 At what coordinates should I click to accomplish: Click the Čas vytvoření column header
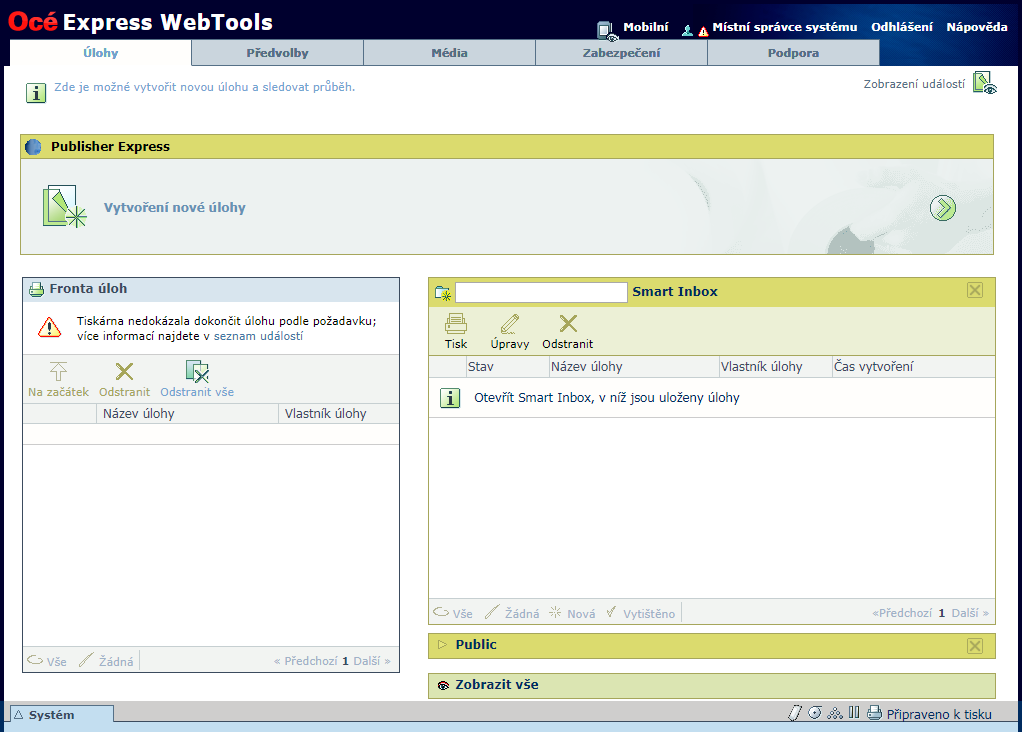tap(873, 367)
